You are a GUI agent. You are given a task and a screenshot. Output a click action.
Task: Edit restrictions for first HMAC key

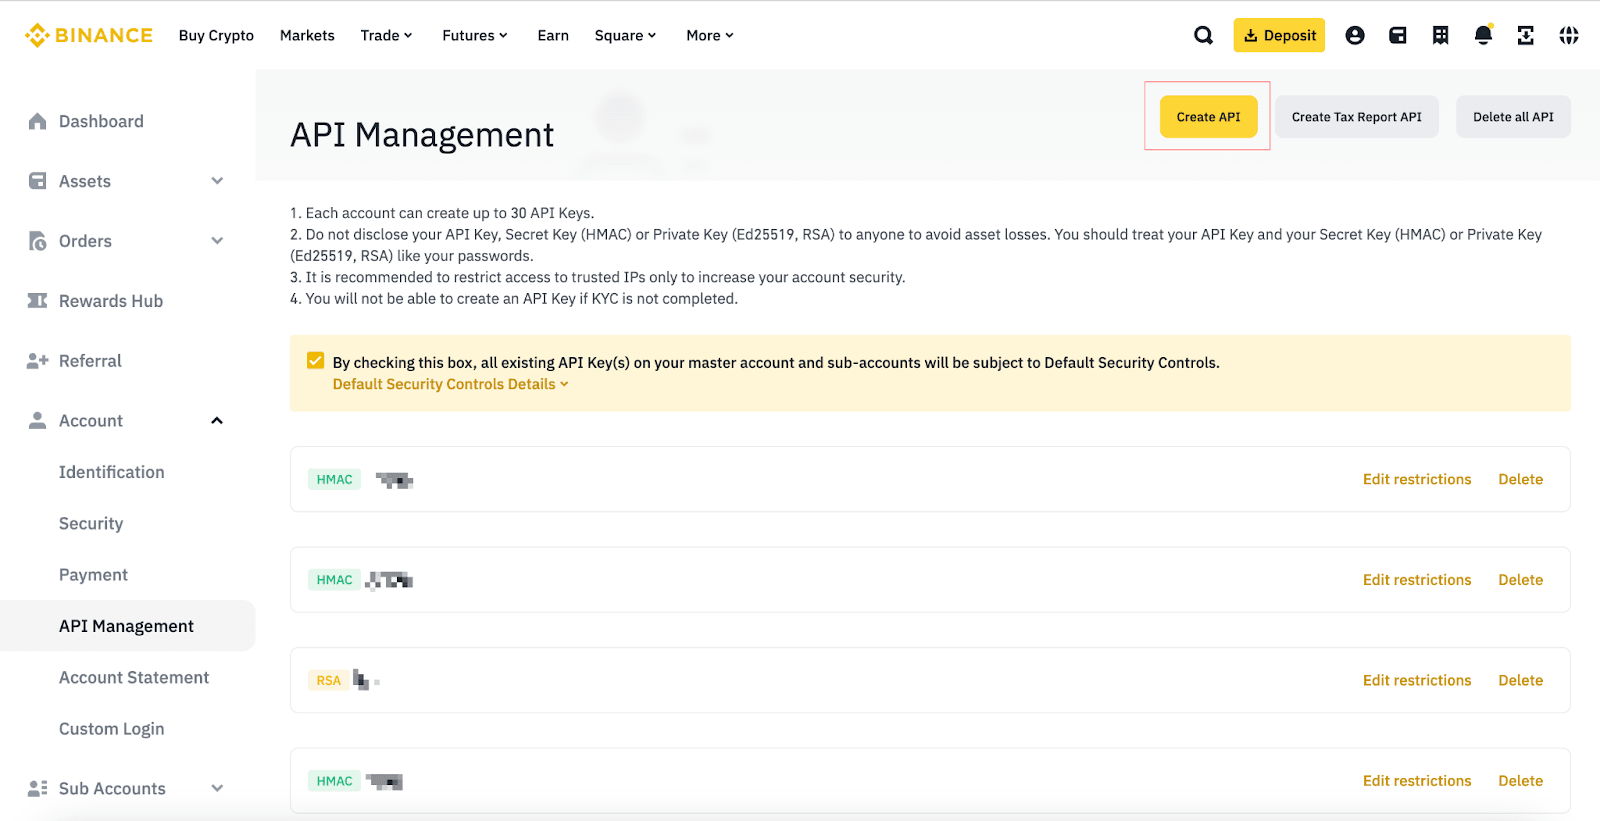click(1417, 480)
